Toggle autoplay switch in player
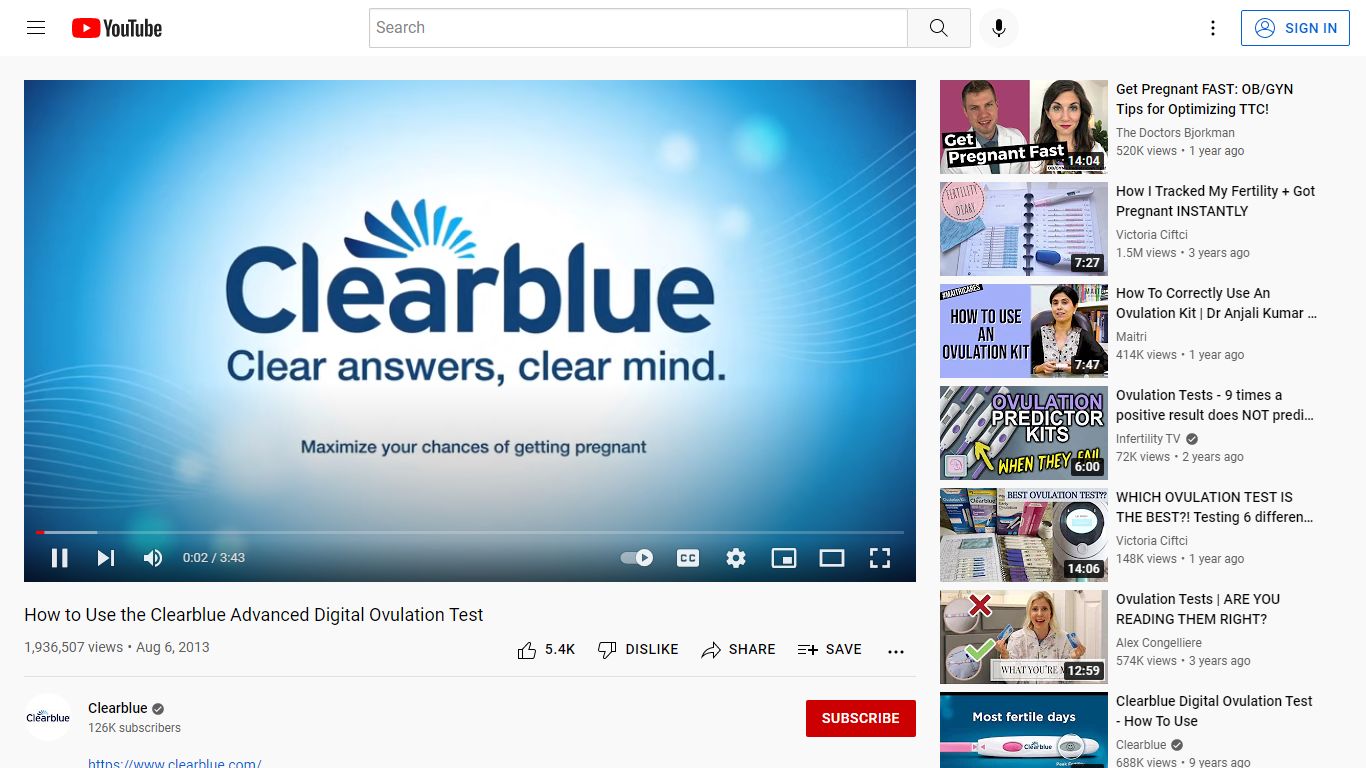 click(x=637, y=558)
